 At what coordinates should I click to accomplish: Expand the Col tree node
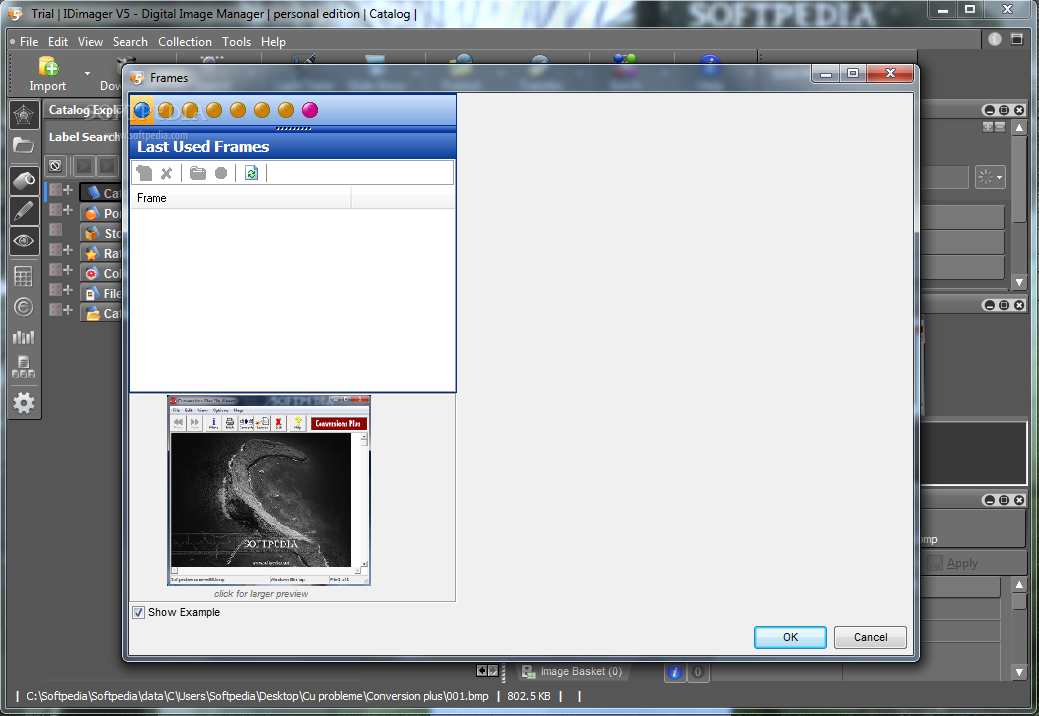(x=68, y=269)
